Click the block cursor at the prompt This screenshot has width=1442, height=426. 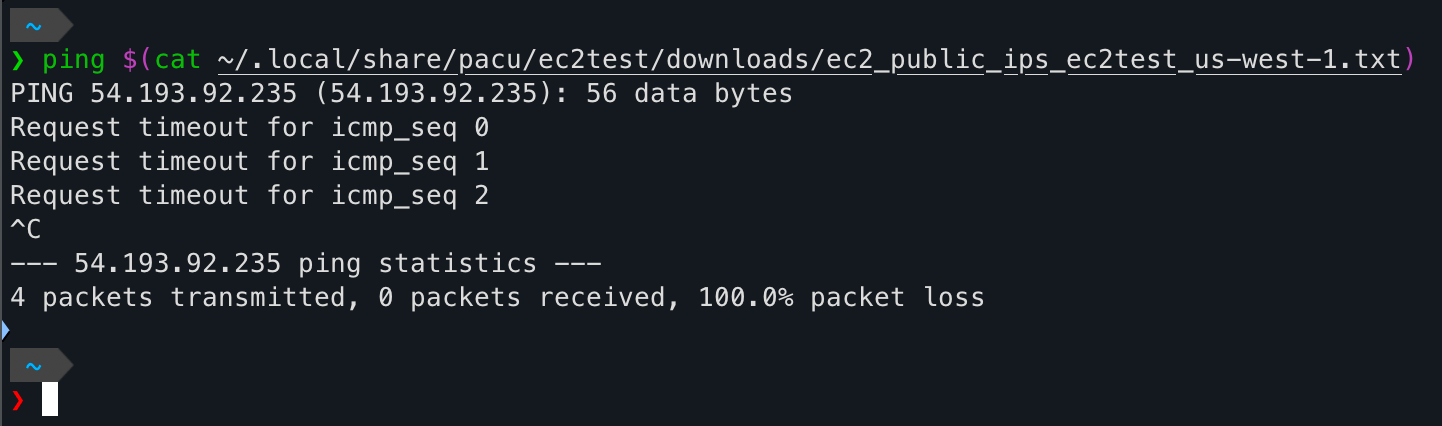point(50,400)
